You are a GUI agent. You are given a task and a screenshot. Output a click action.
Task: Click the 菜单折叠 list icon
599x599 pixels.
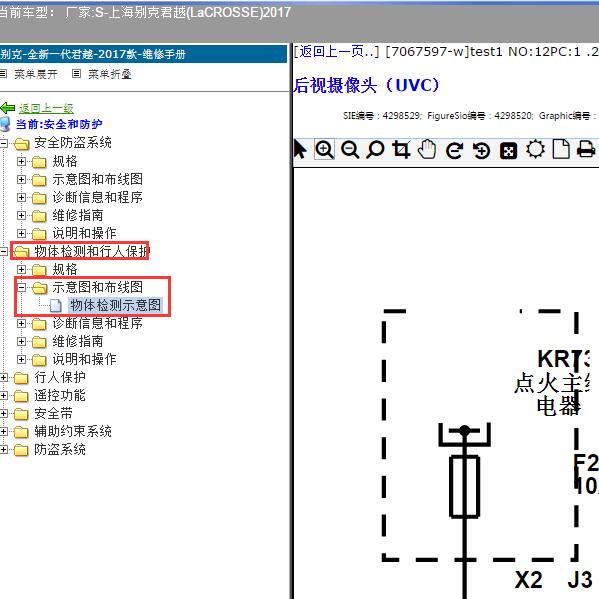76,73
